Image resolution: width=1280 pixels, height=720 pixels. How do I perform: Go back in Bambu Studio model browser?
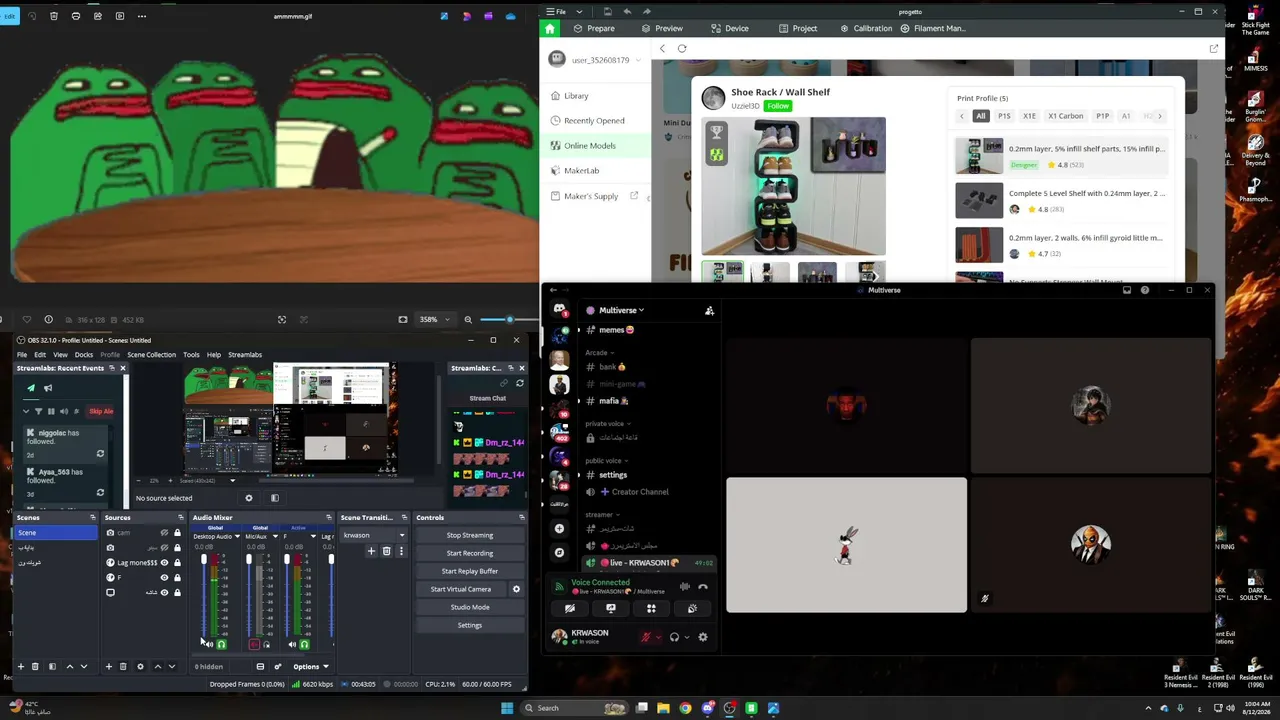click(662, 48)
